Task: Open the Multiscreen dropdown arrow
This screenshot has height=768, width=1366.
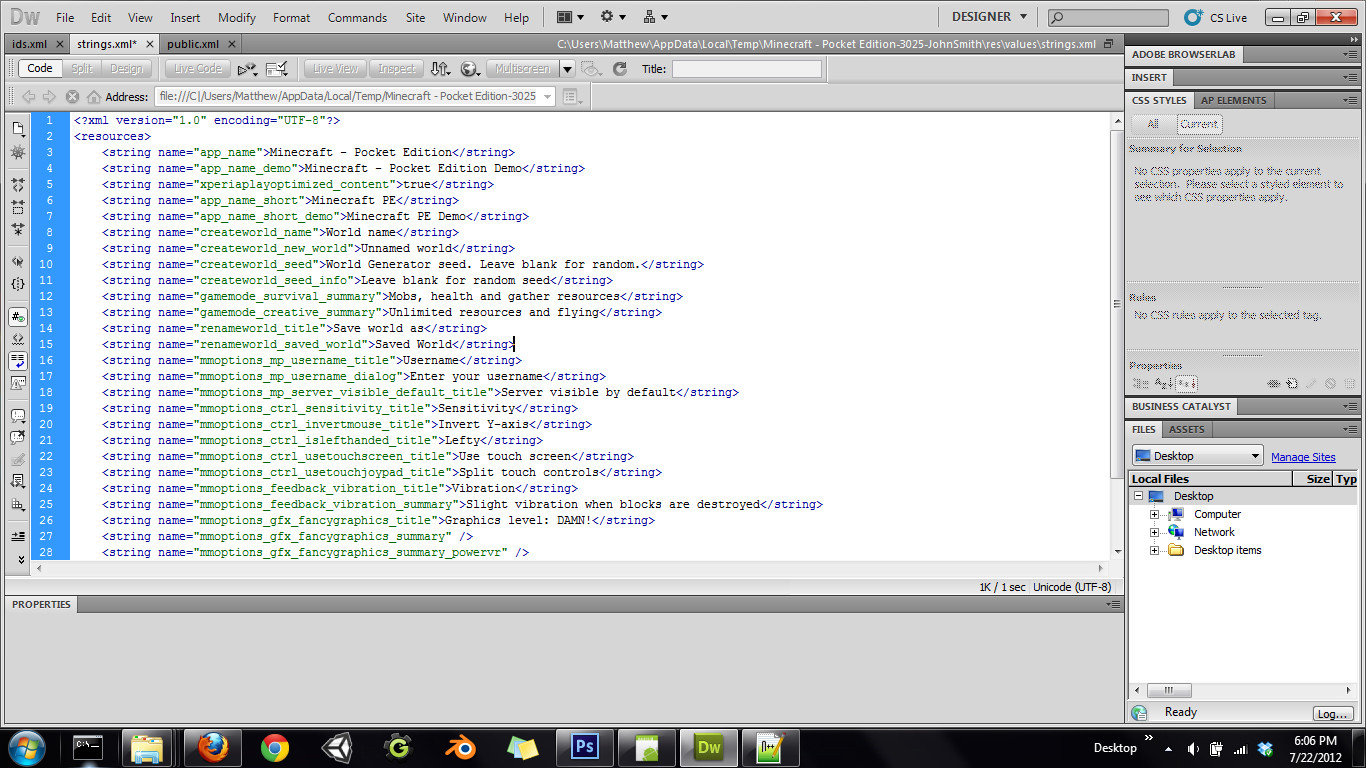Action: point(567,69)
